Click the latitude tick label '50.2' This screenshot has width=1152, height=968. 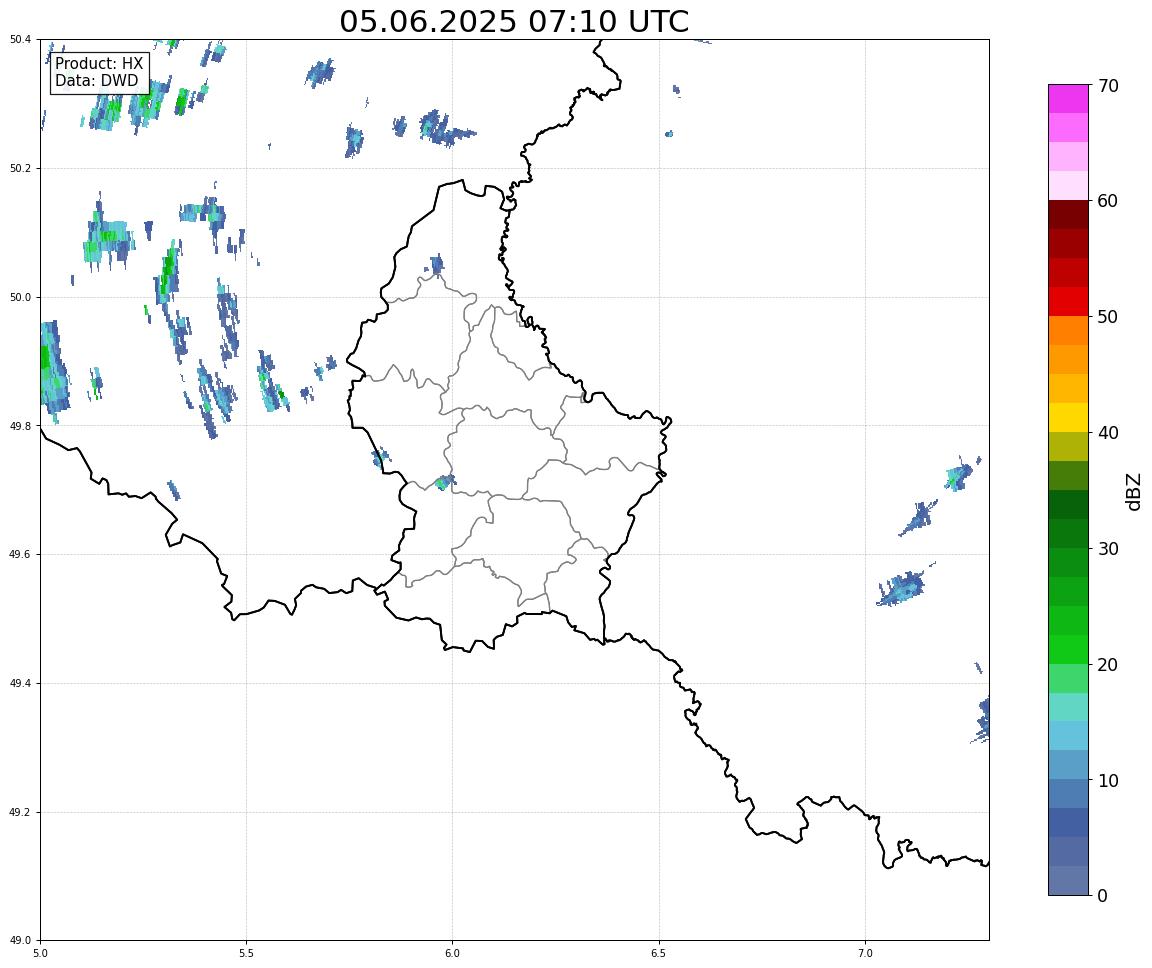coord(21,168)
